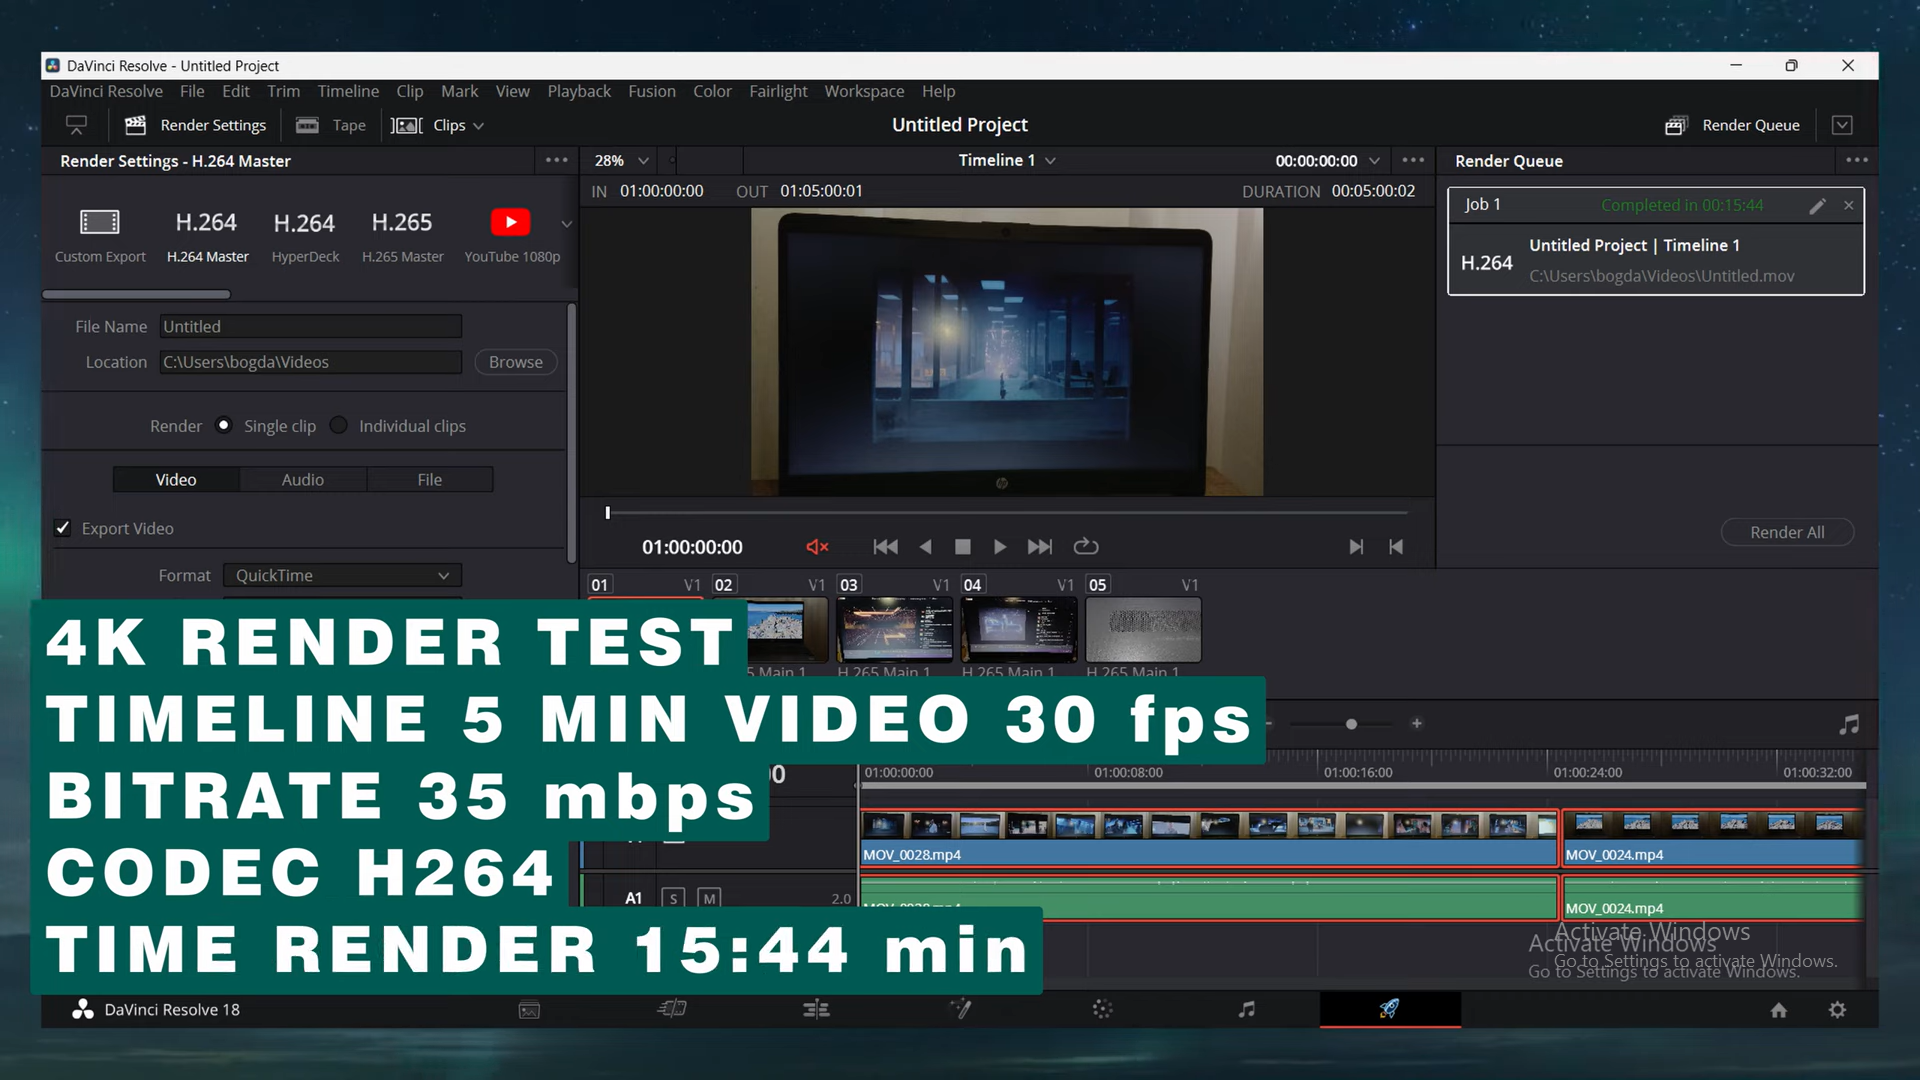Select the Individual clips render option
Viewport: 1920px width, 1080px height.
pyautogui.click(x=339, y=425)
